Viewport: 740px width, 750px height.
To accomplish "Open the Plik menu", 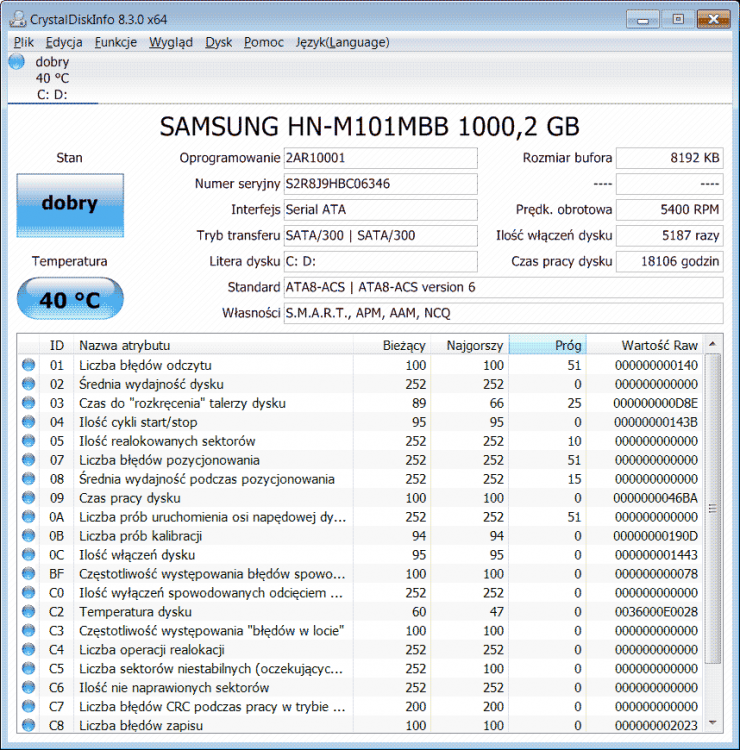I will (24, 42).
